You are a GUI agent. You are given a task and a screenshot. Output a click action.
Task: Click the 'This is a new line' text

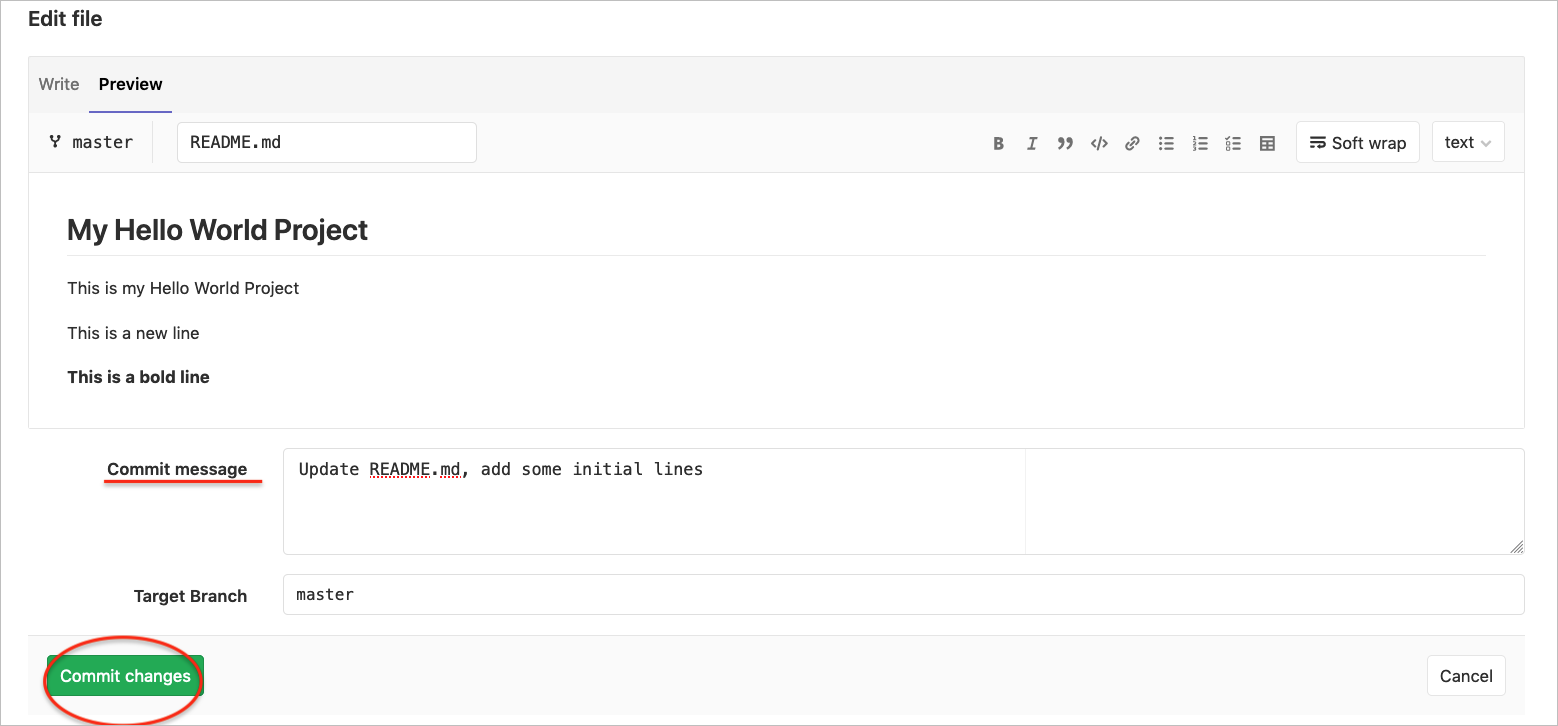(133, 333)
